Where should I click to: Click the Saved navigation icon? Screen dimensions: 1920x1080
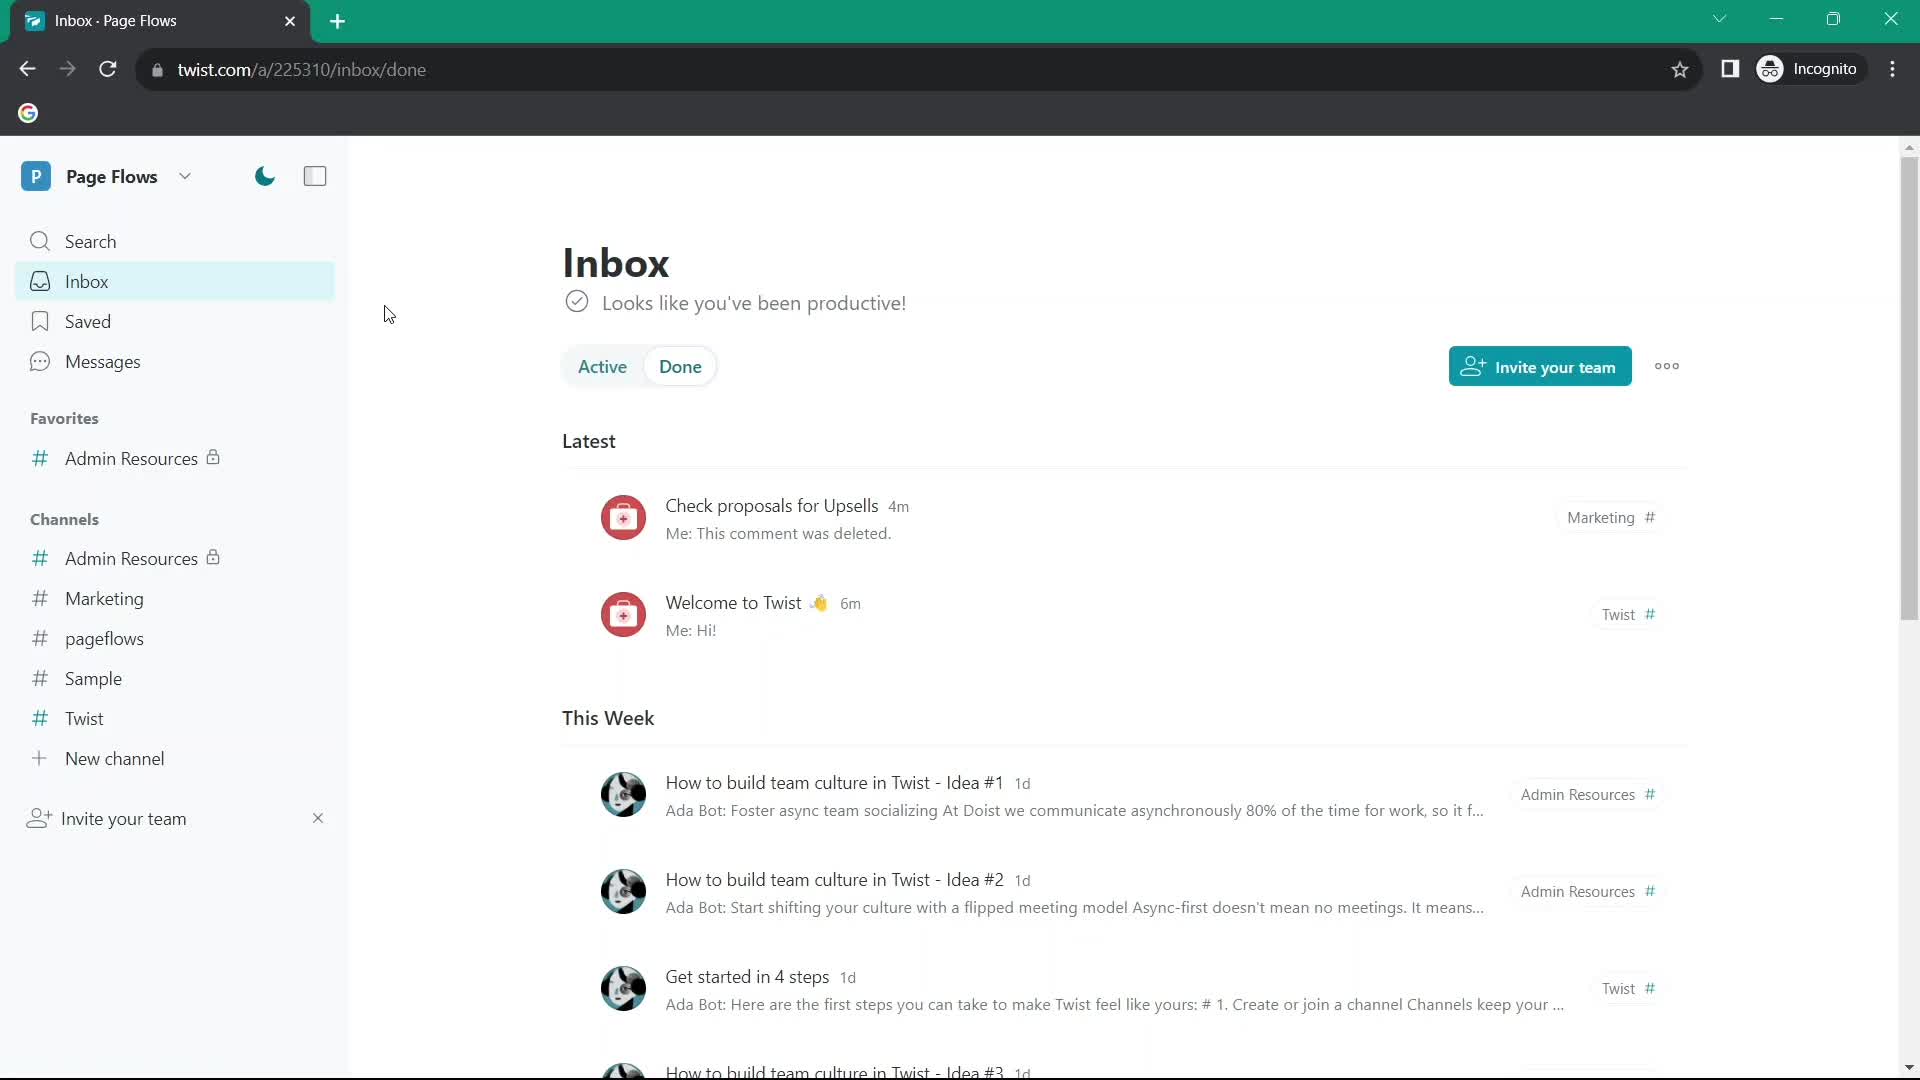(x=40, y=320)
